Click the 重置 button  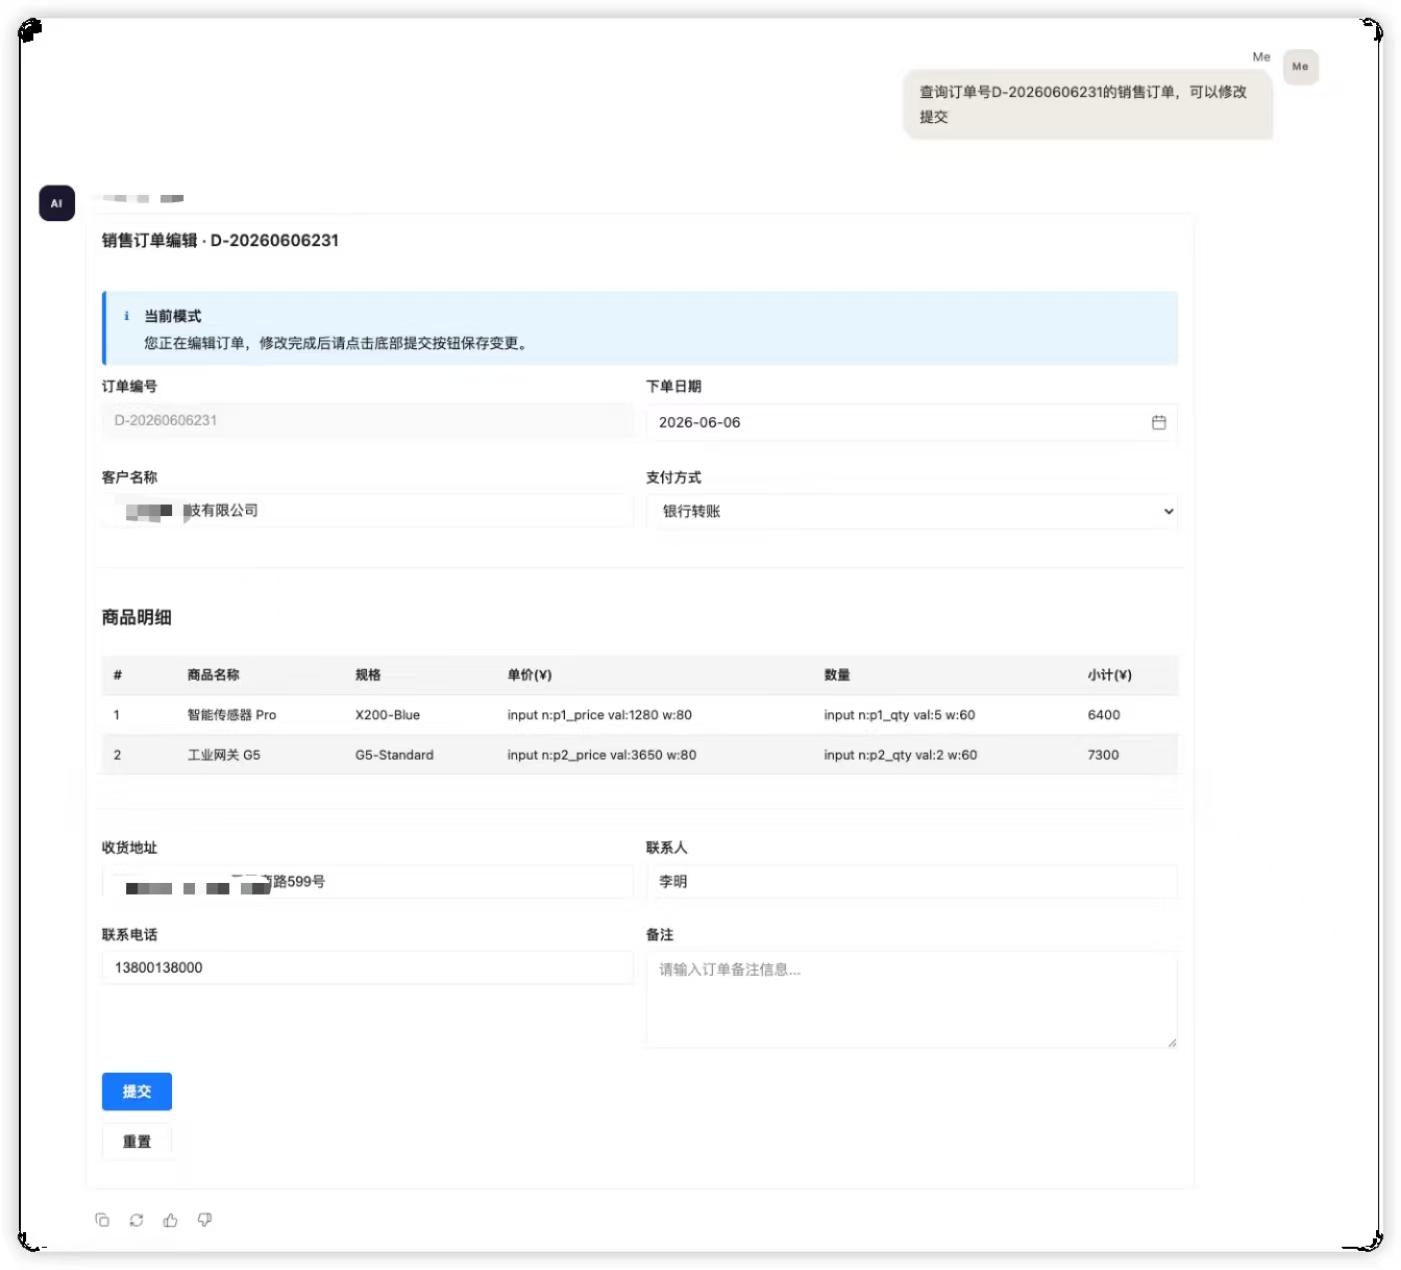[x=137, y=1141]
